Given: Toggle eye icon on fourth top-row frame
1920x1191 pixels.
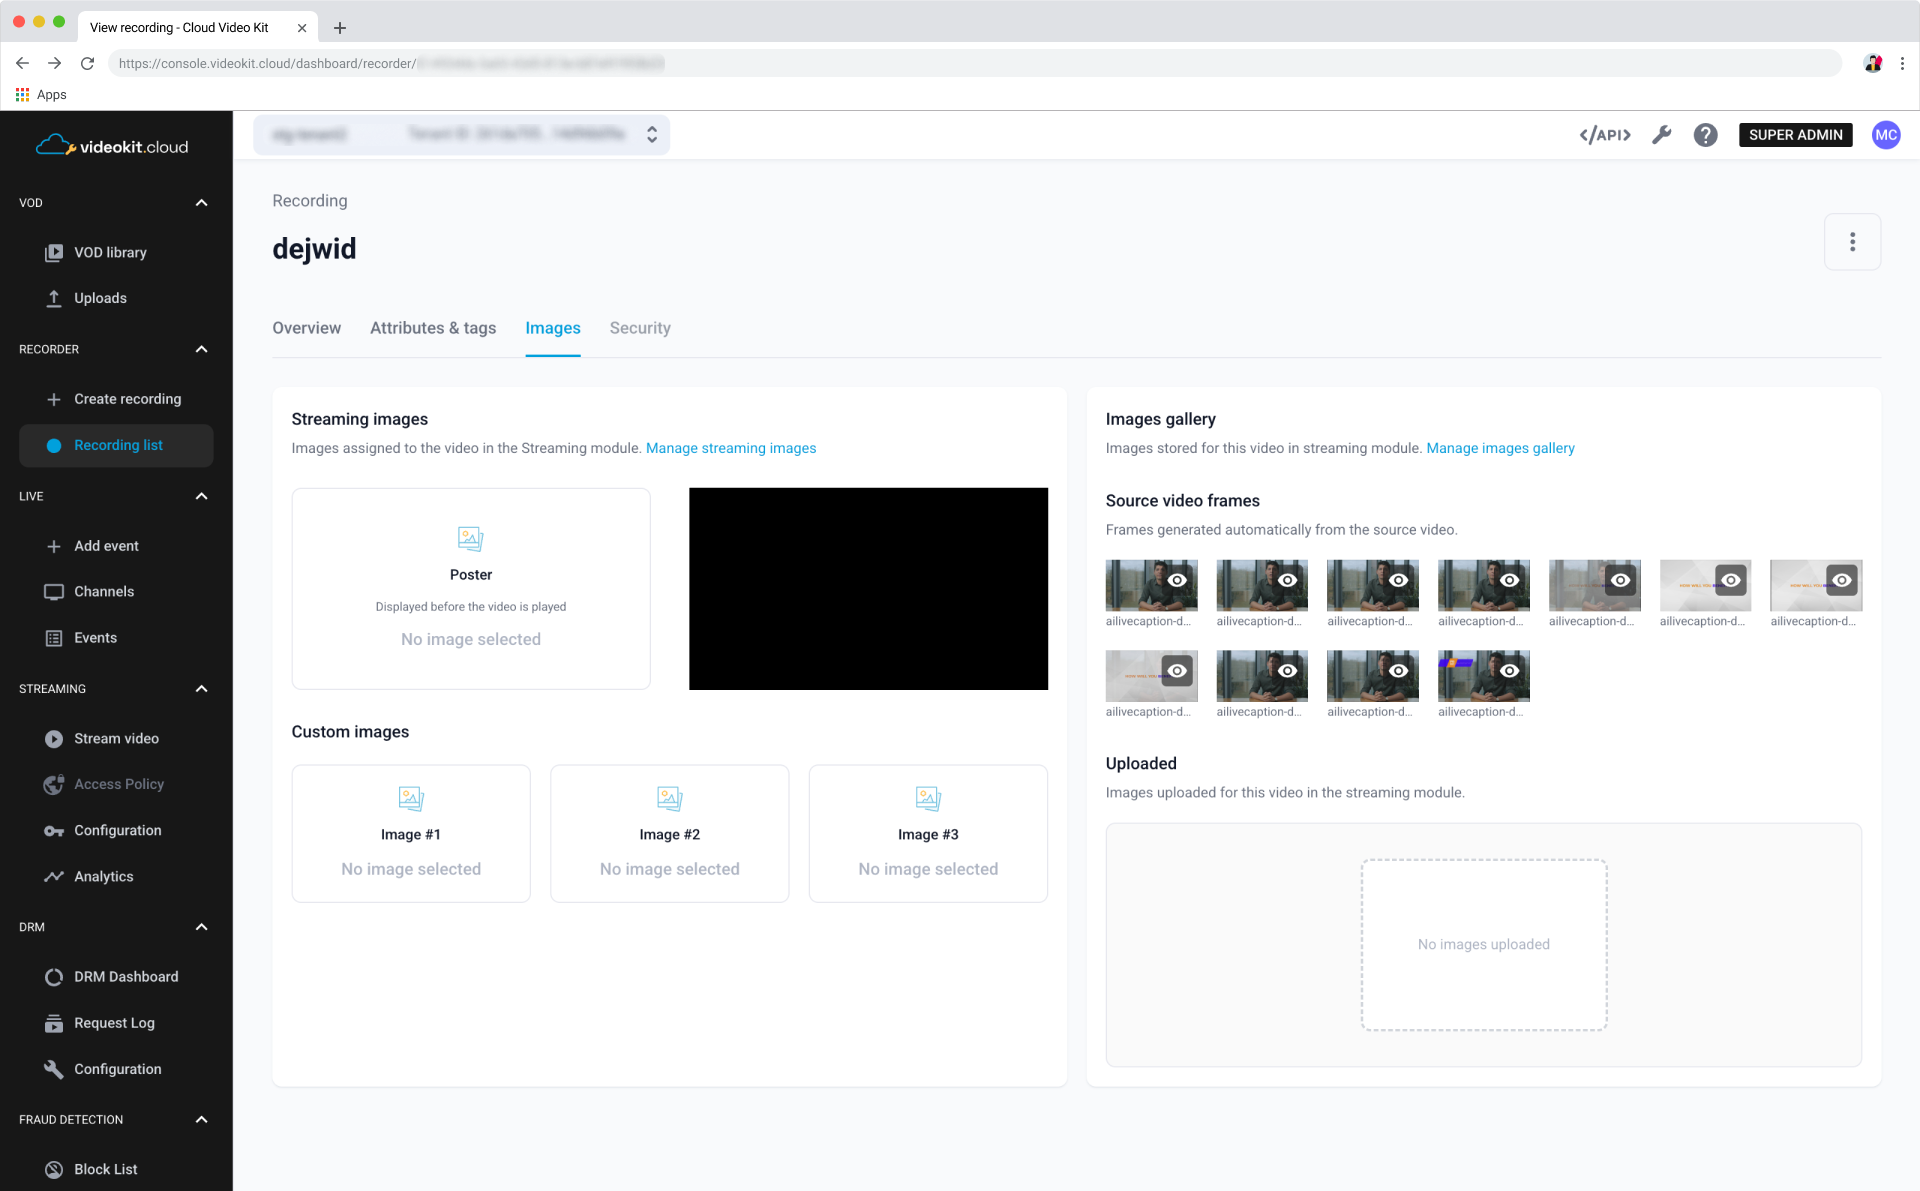Looking at the screenshot, I should [1510, 580].
